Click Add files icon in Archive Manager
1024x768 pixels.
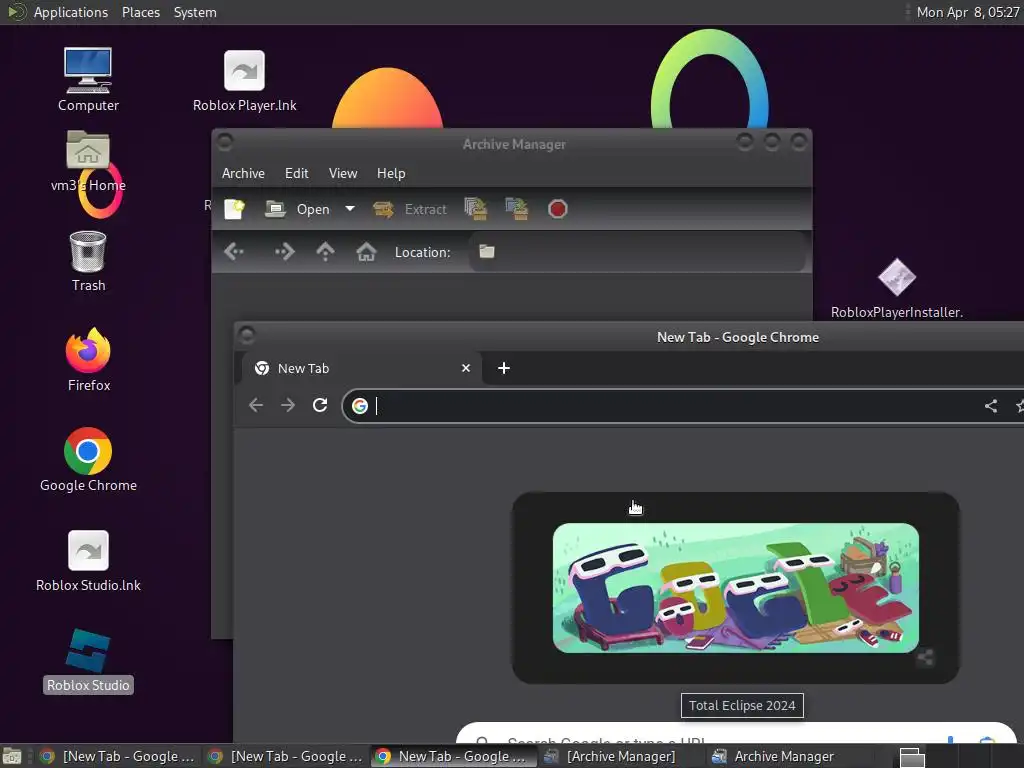coord(475,209)
